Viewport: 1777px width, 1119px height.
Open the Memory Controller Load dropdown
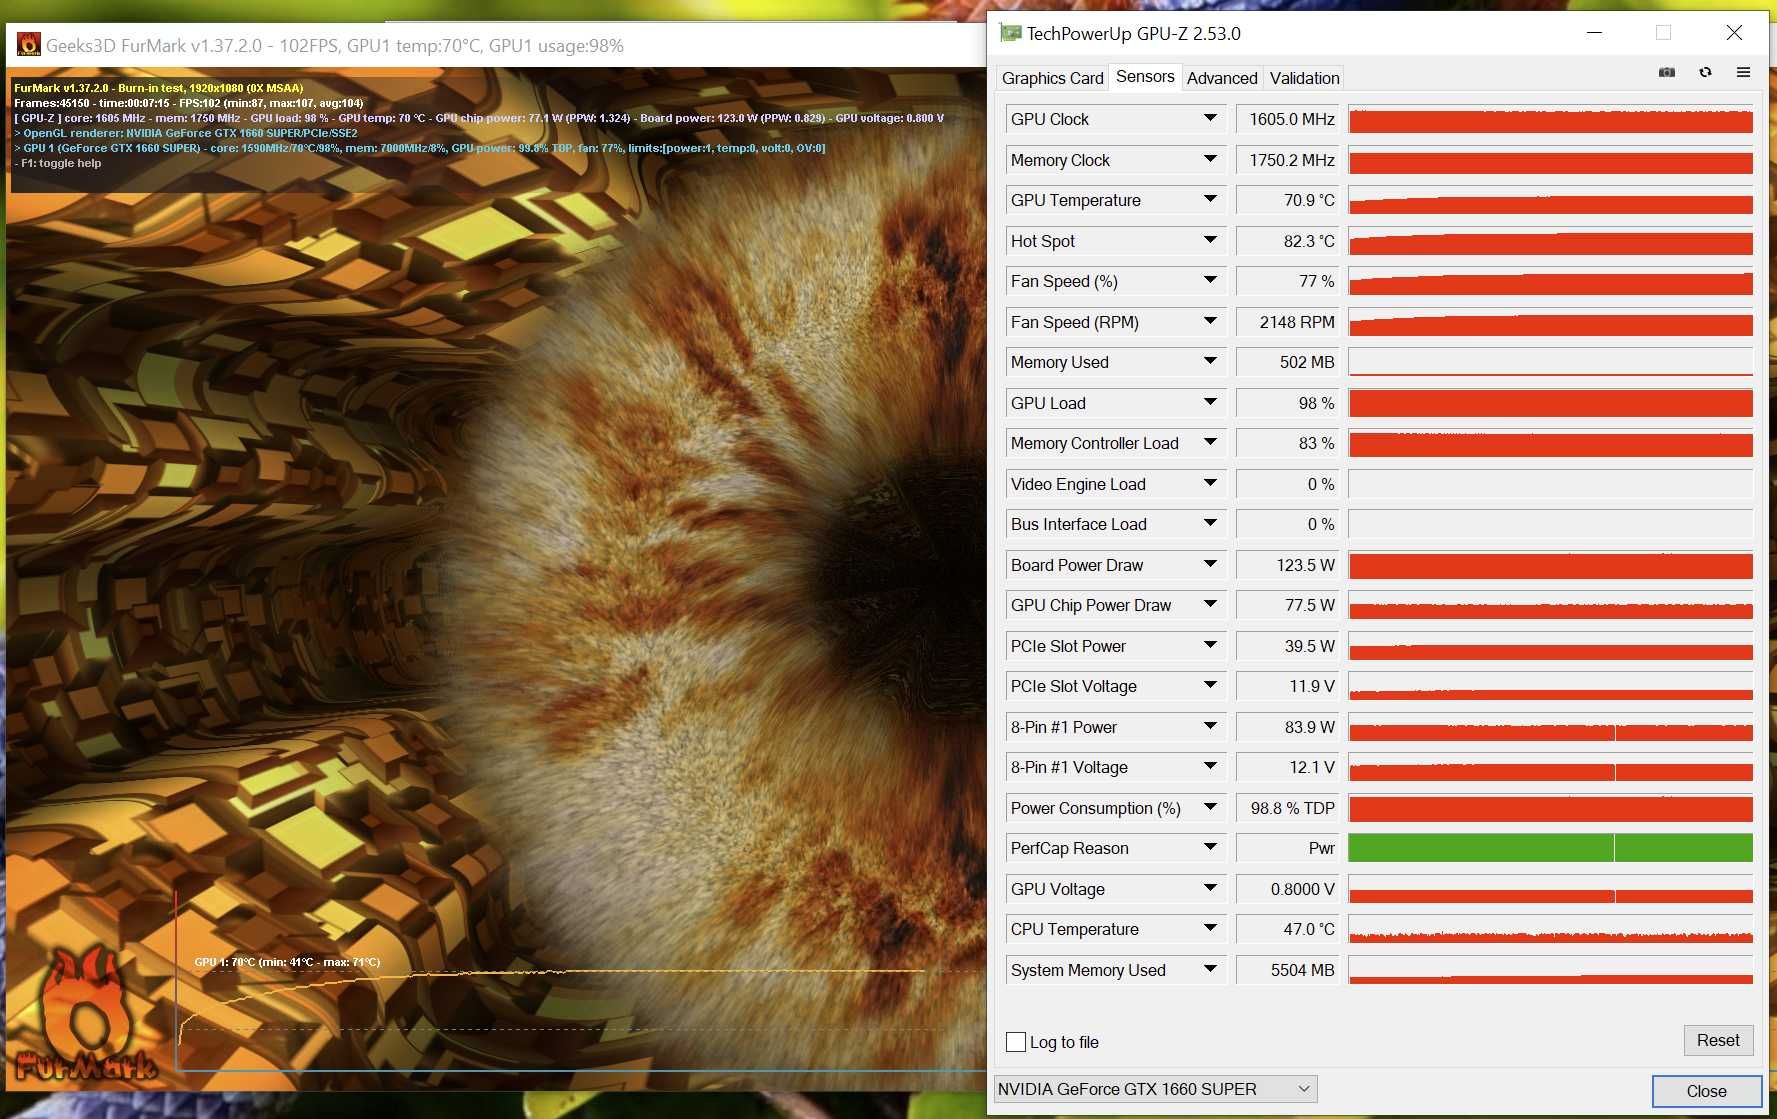point(1210,443)
